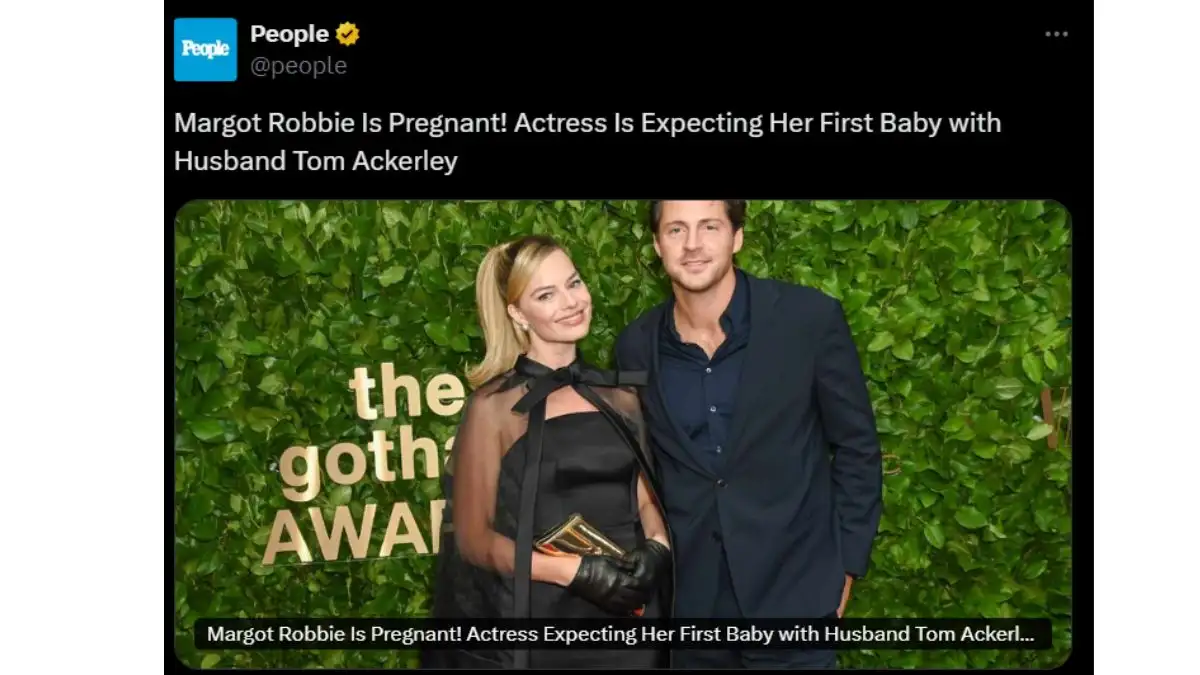1200x675 pixels.
Task: Click "Husband Tom Ackerley" in the tweet's second line
Action: (315, 161)
